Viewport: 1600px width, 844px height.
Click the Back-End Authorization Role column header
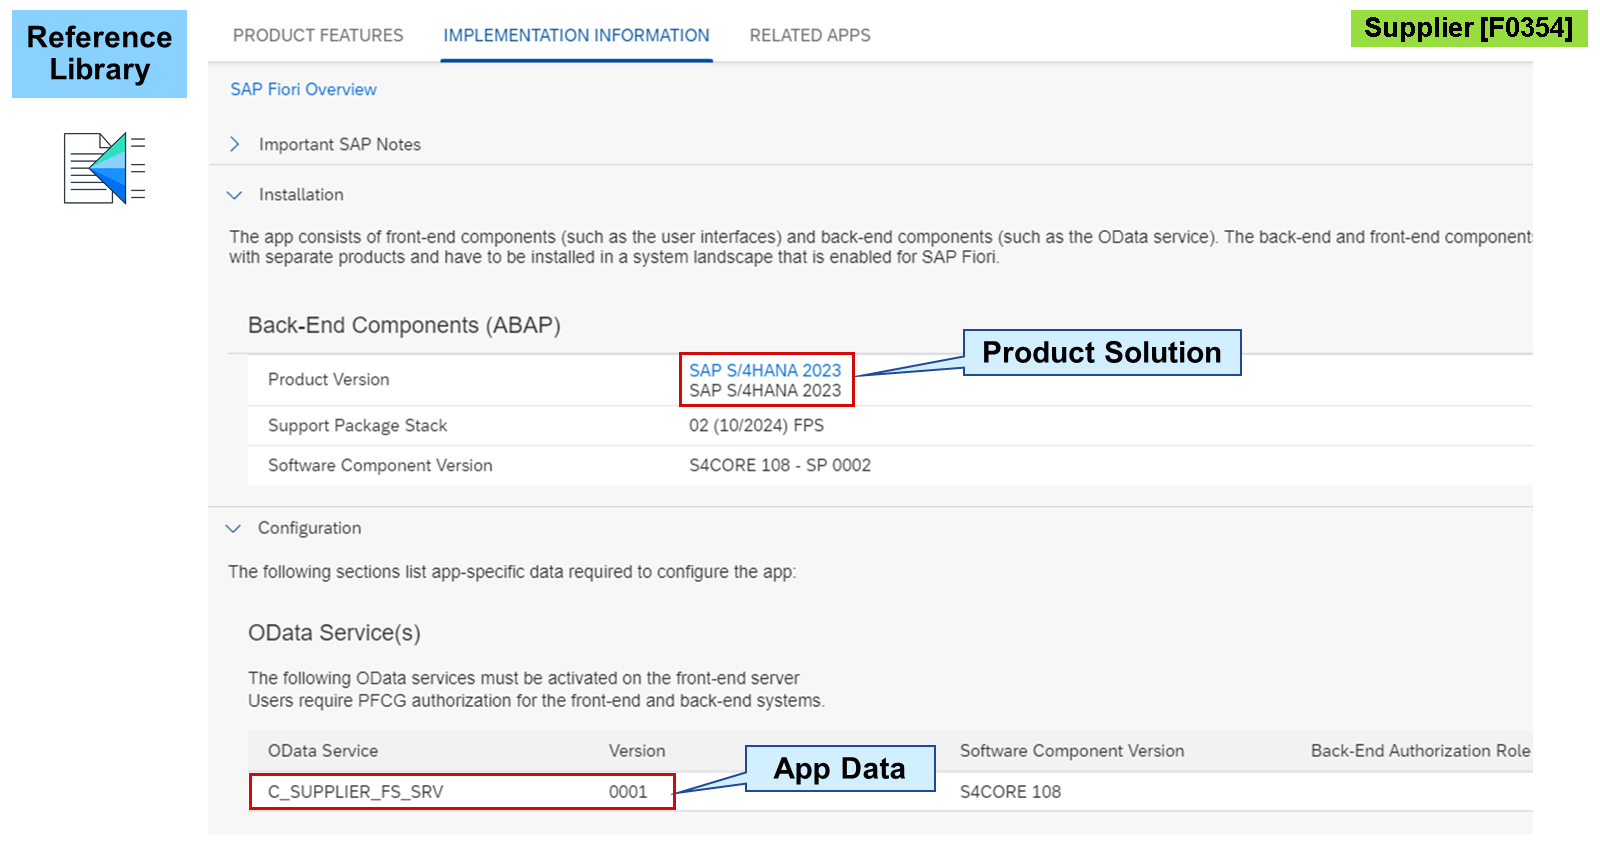click(x=1421, y=750)
